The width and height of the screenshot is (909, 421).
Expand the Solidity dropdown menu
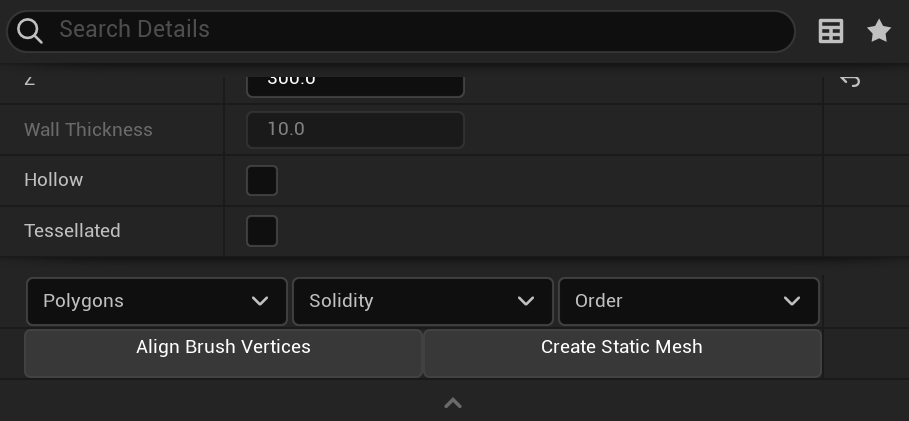pos(422,301)
